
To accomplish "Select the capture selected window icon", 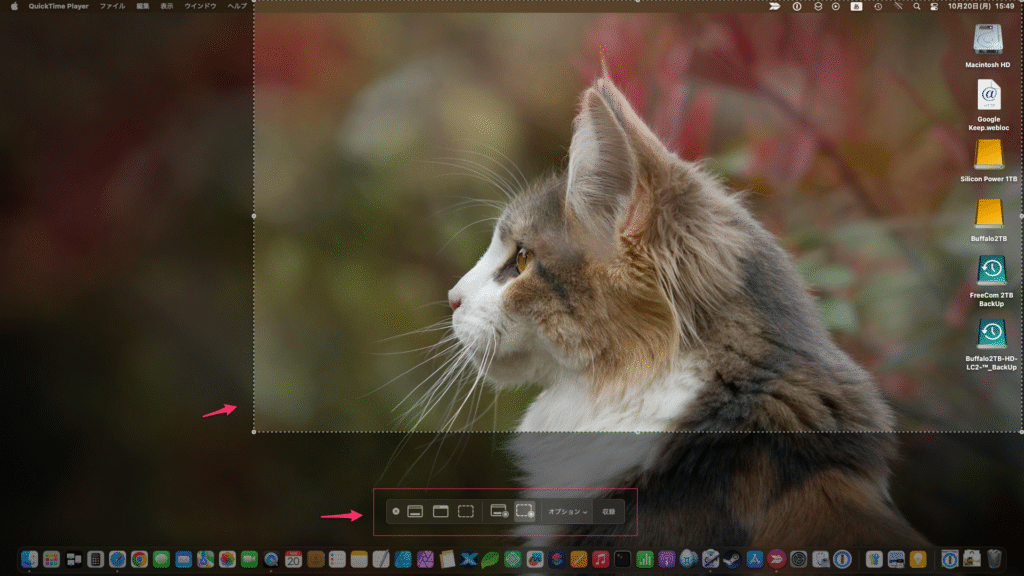I will pyautogui.click(x=440, y=511).
